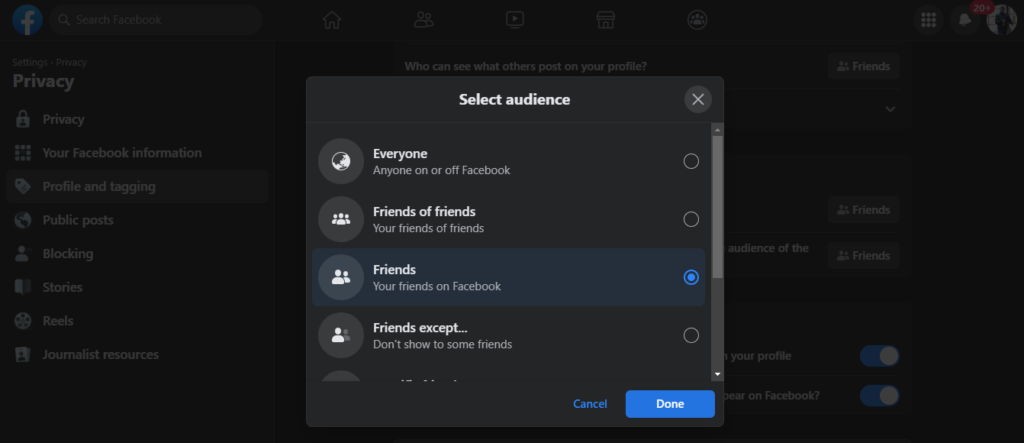Select the Friends radio button
The image size is (1024, 443).
click(691, 277)
